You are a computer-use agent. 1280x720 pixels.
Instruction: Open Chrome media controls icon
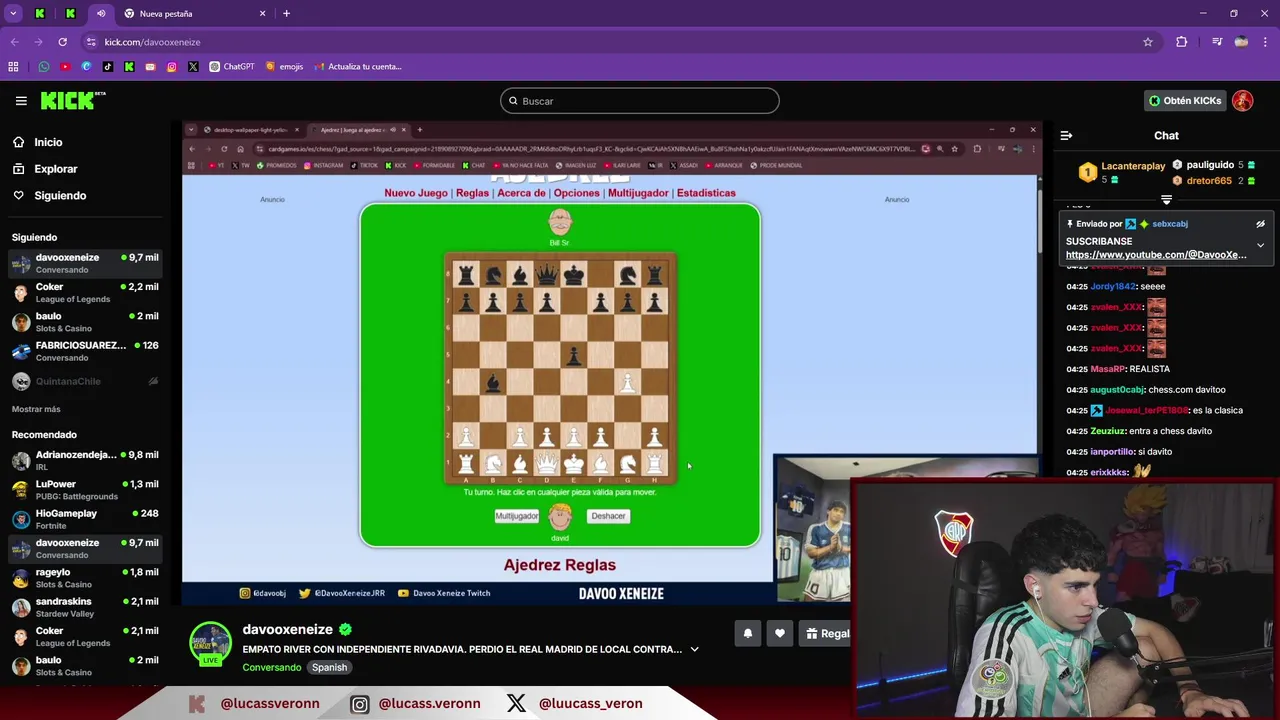coord(1217,42)
